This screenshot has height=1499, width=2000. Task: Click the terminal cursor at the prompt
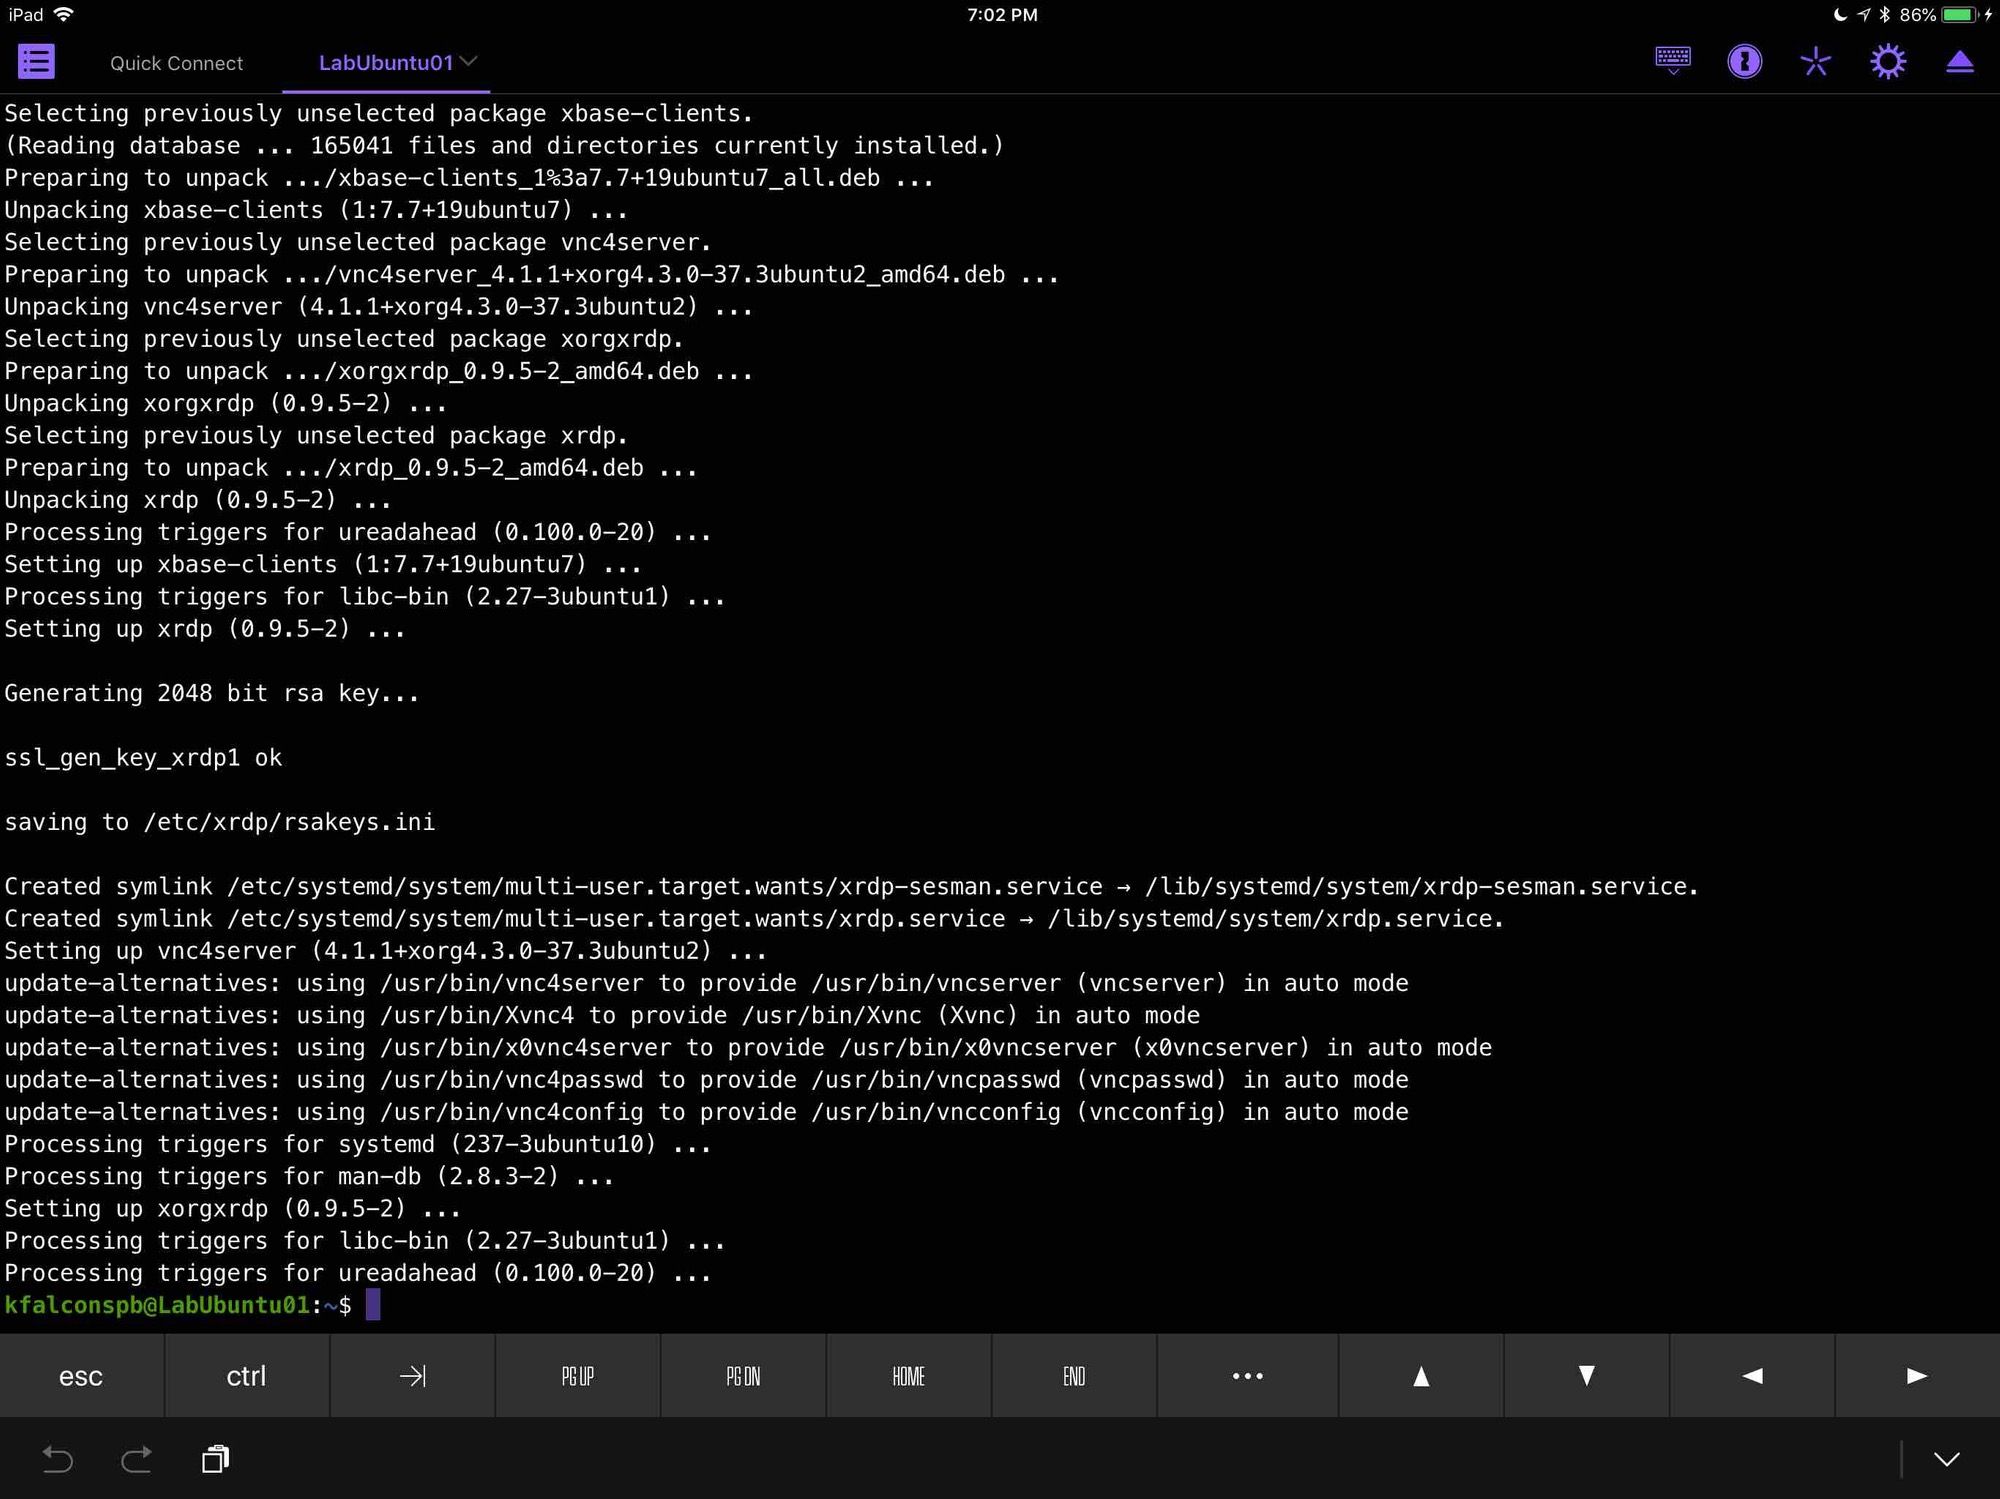pyautogui.click(x=373, y=1304)
